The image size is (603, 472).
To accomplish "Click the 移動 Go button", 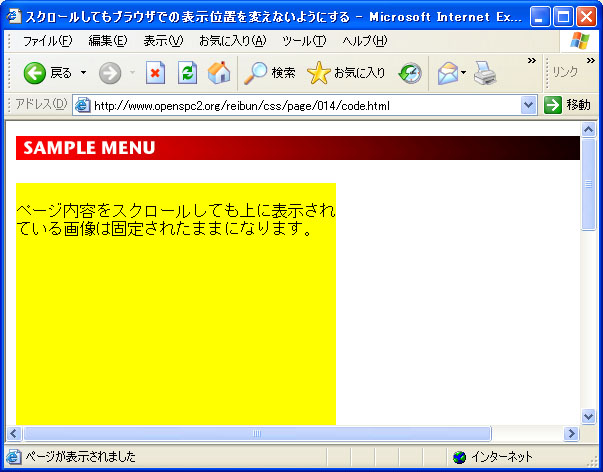I will coord(567,105).
